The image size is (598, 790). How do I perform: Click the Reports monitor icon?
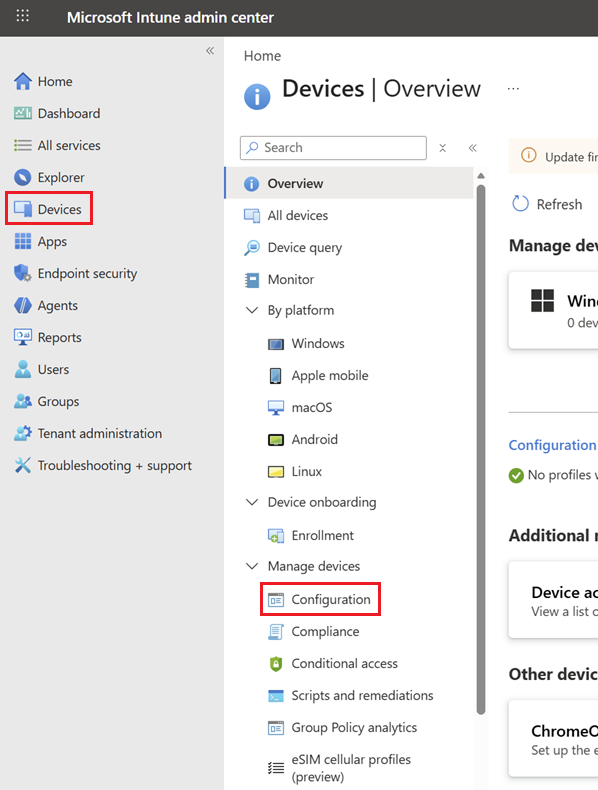coord(23,337)
